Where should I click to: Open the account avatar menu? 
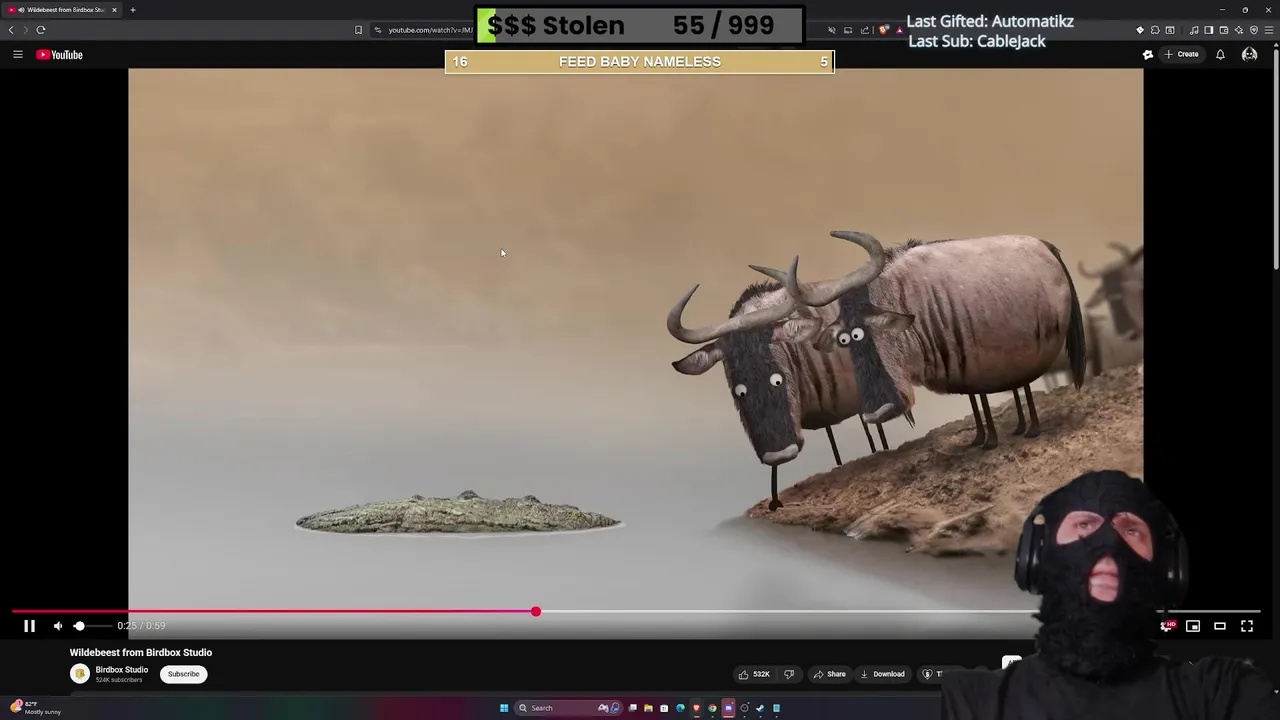point(1249,54)
